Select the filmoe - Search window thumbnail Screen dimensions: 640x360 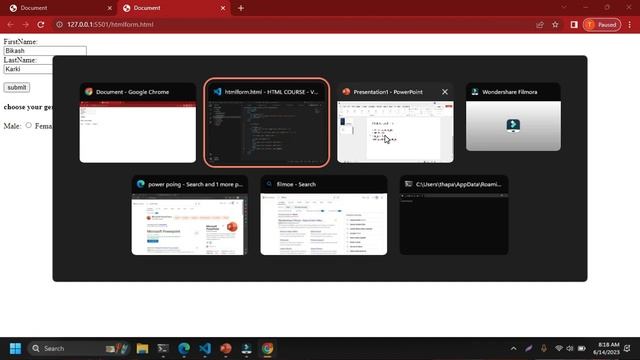click(x=324, y=216)
